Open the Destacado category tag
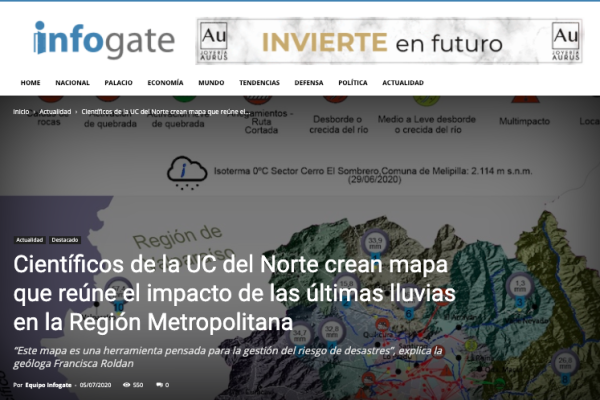 (65, 240)
